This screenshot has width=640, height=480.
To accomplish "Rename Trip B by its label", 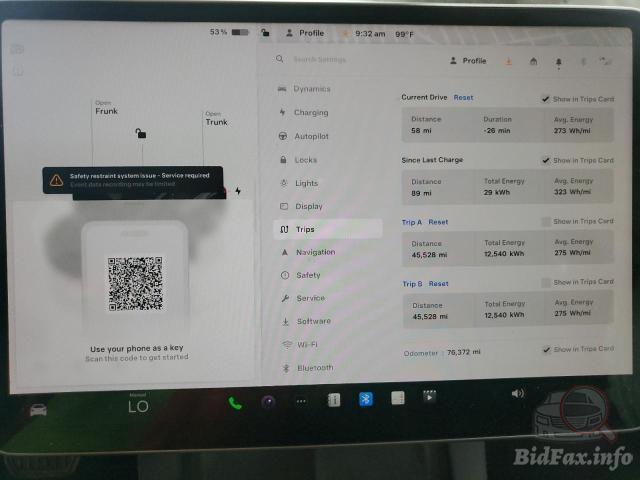I will click(x=412, y=284).
